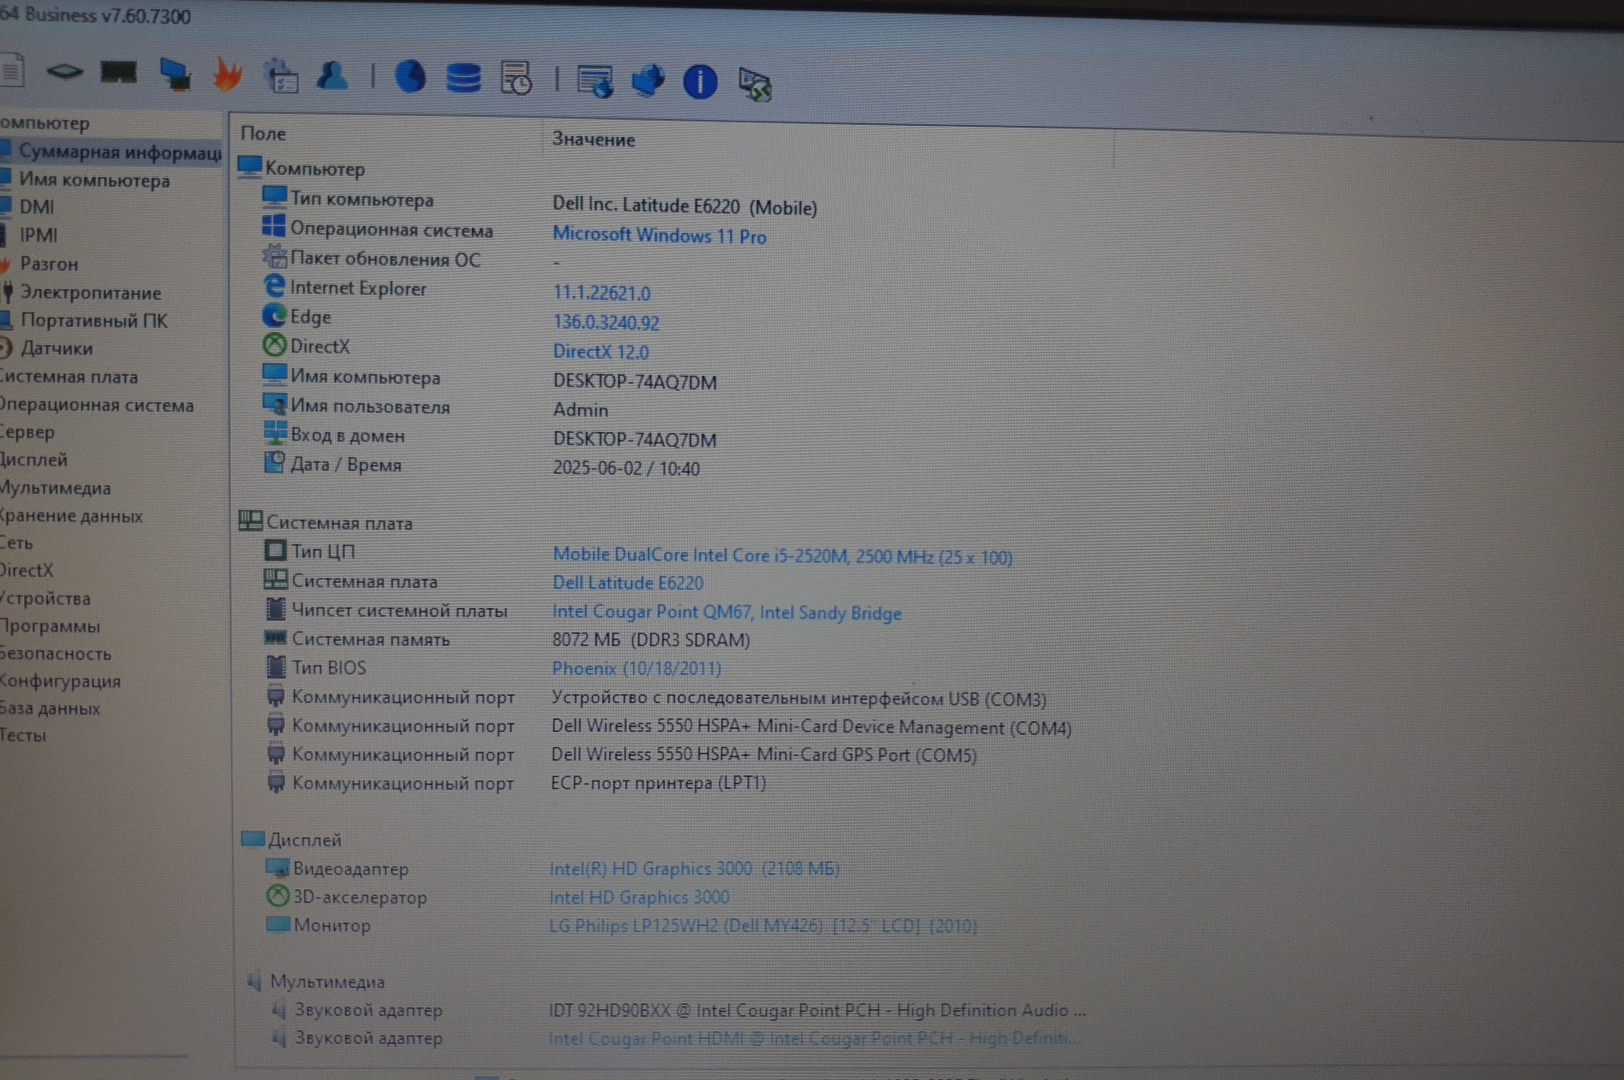Click the blue user silhouette toolbar icon
The width and height of the screenshot is (1624, 1080).
point(332,75)
